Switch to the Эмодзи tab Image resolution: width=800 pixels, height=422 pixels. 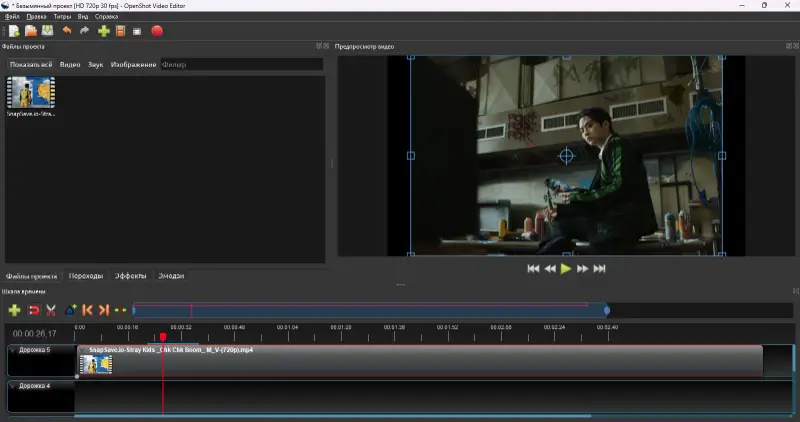pos(171,276)
